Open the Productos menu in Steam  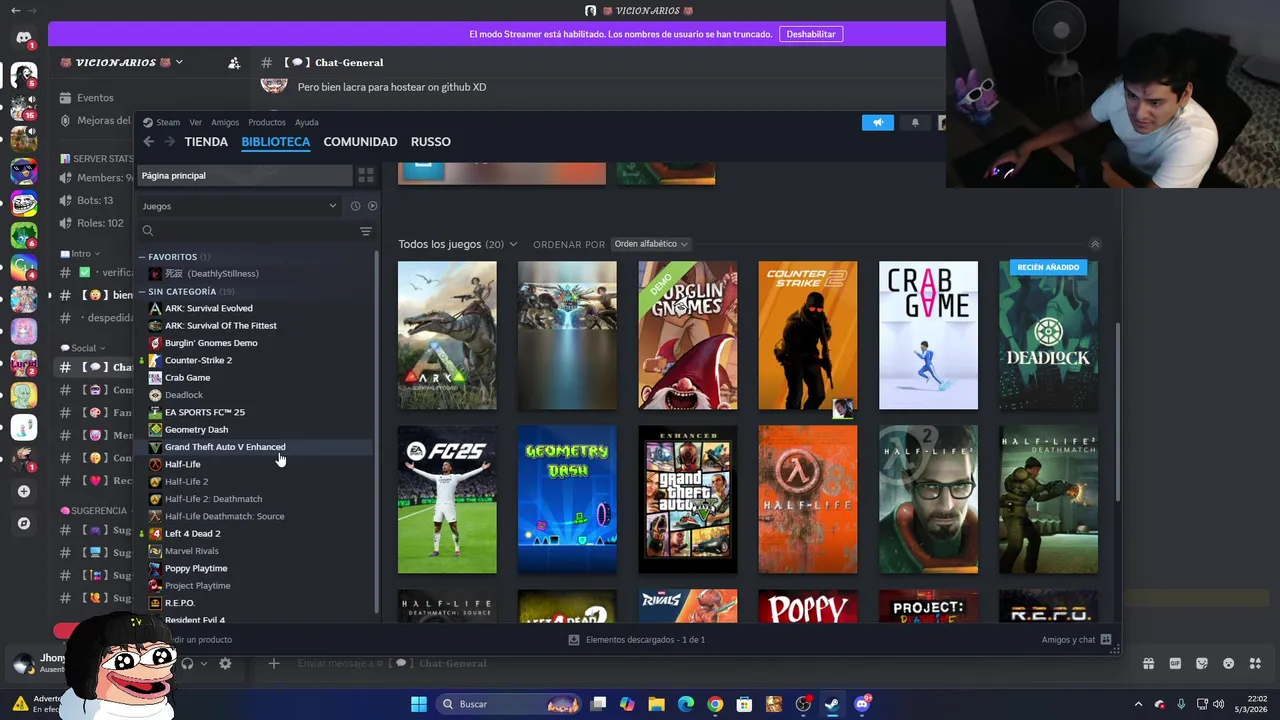[x=267, y=122]
